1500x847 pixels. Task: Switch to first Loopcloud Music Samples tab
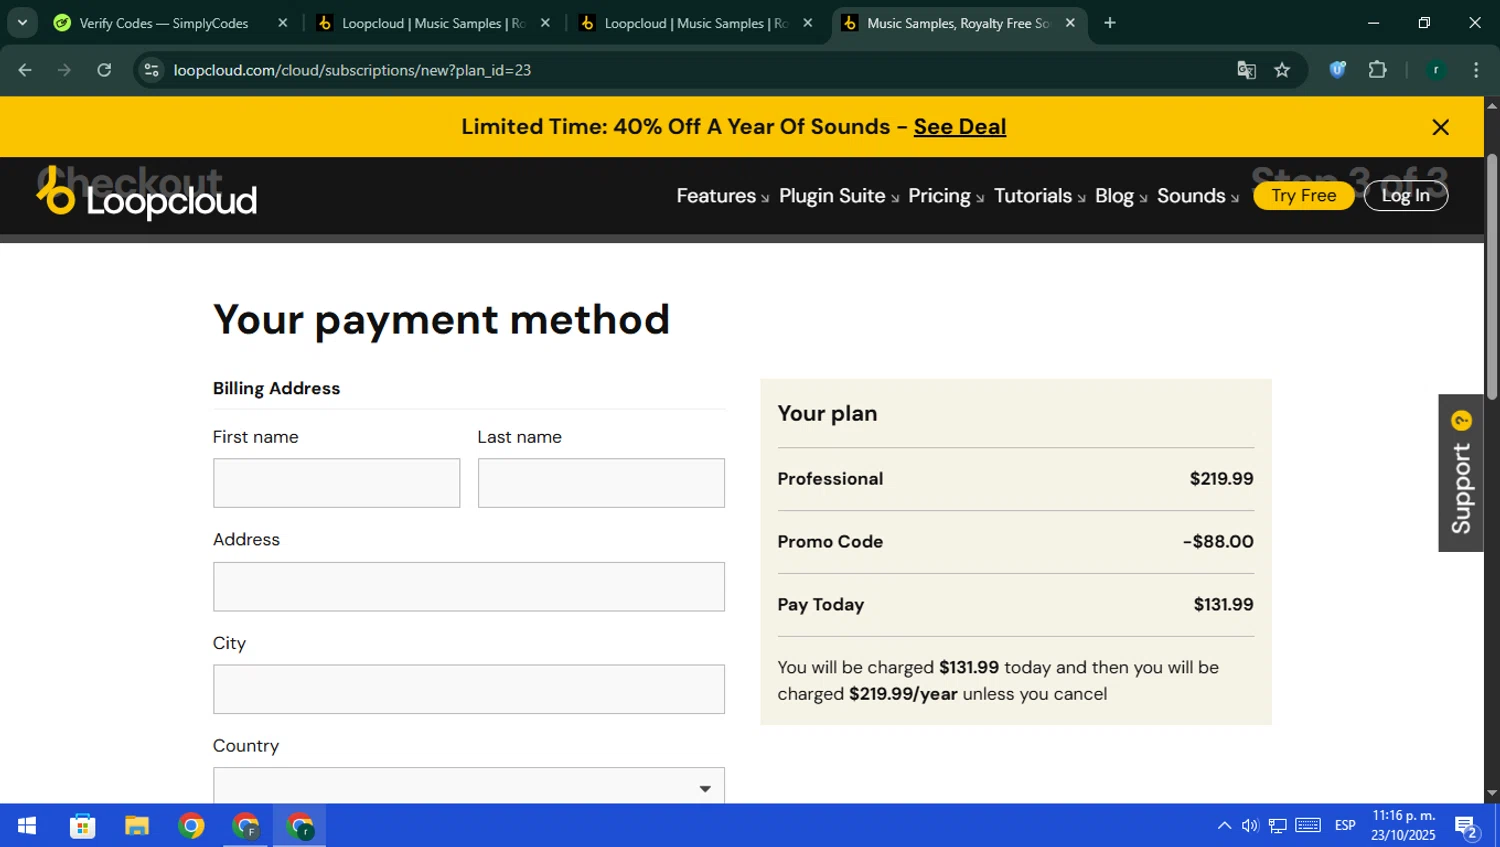[433, 23]
